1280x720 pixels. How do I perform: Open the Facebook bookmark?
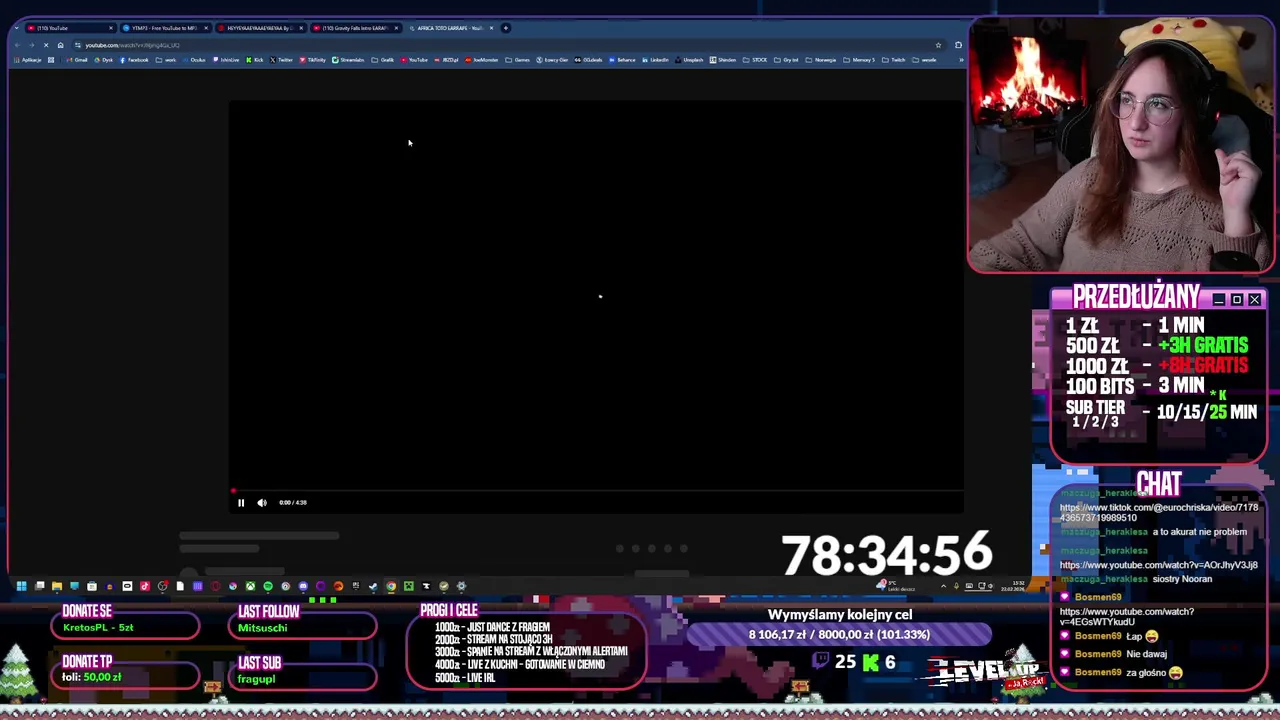(134, 60)
